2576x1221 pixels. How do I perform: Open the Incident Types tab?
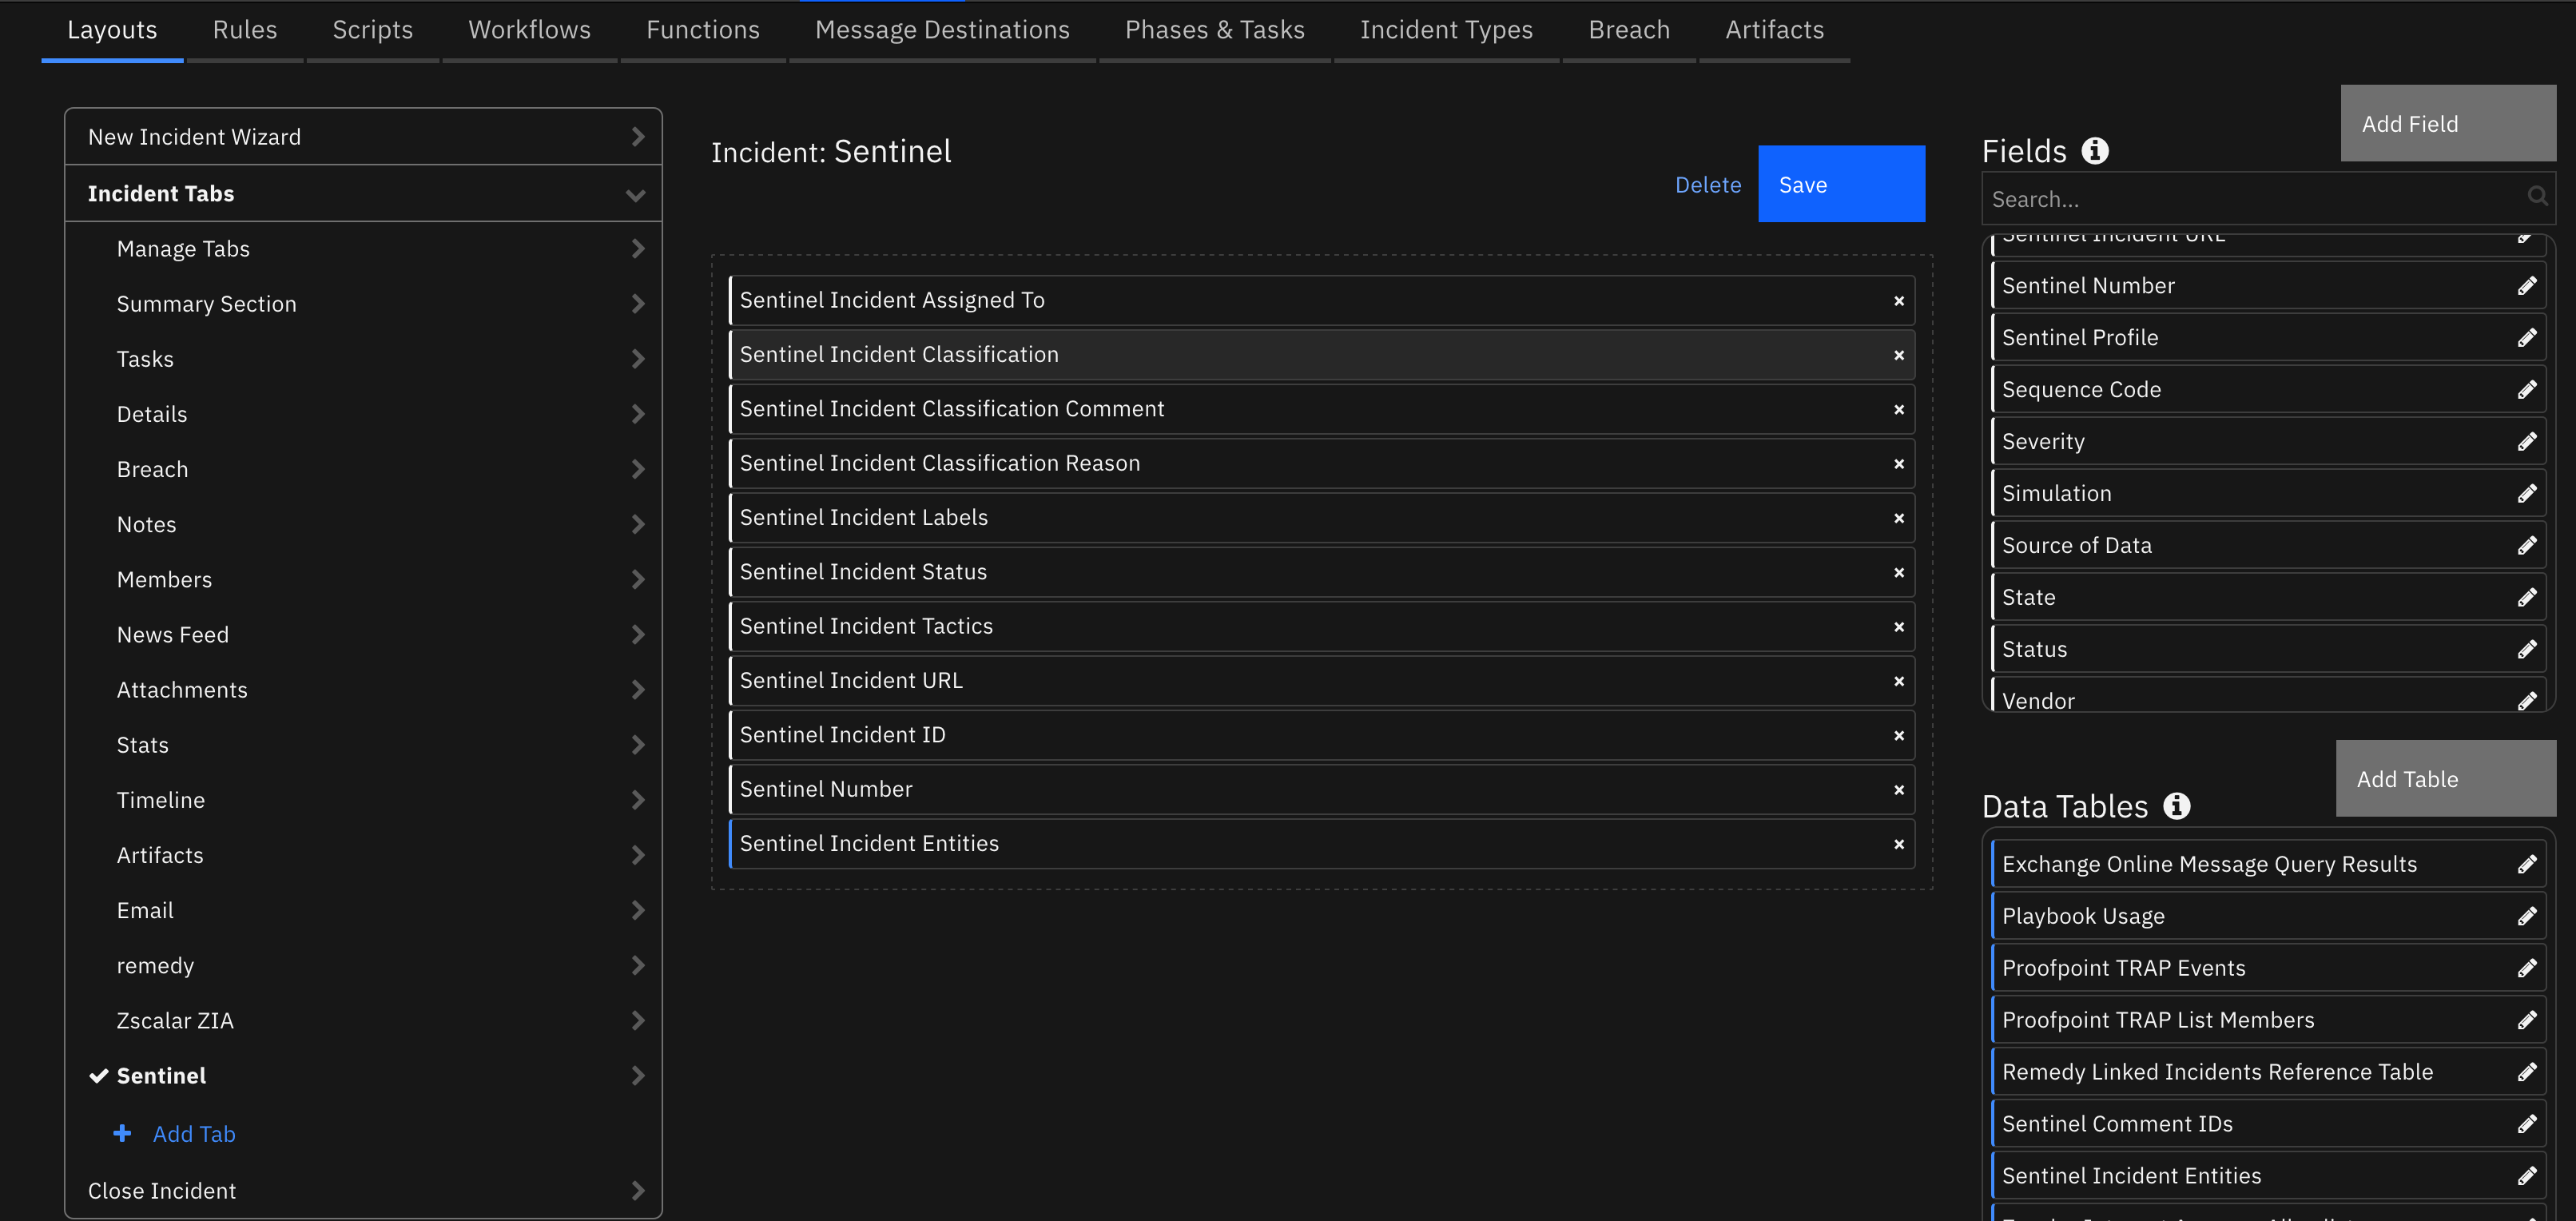click(1447, 30)
